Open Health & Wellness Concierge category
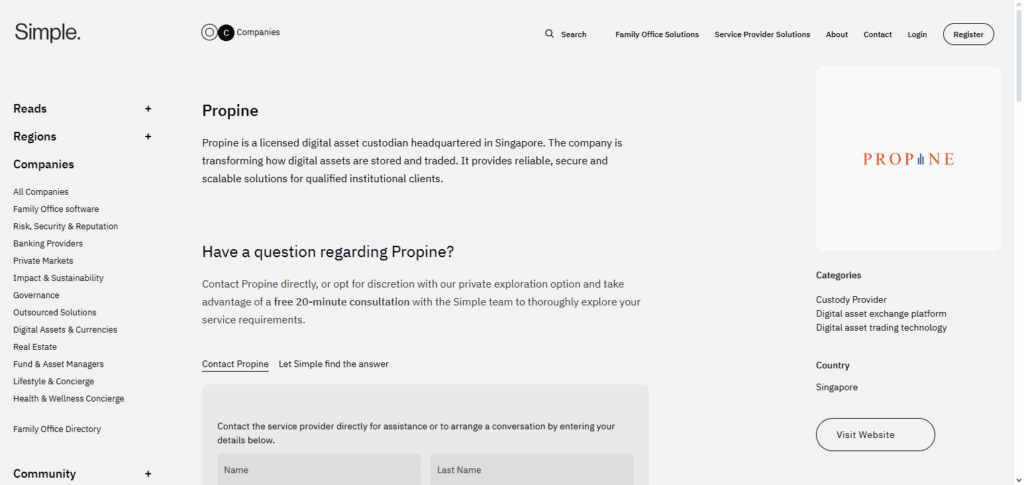Viewport: 1024px width, 485px height. (x=69, y=399)
